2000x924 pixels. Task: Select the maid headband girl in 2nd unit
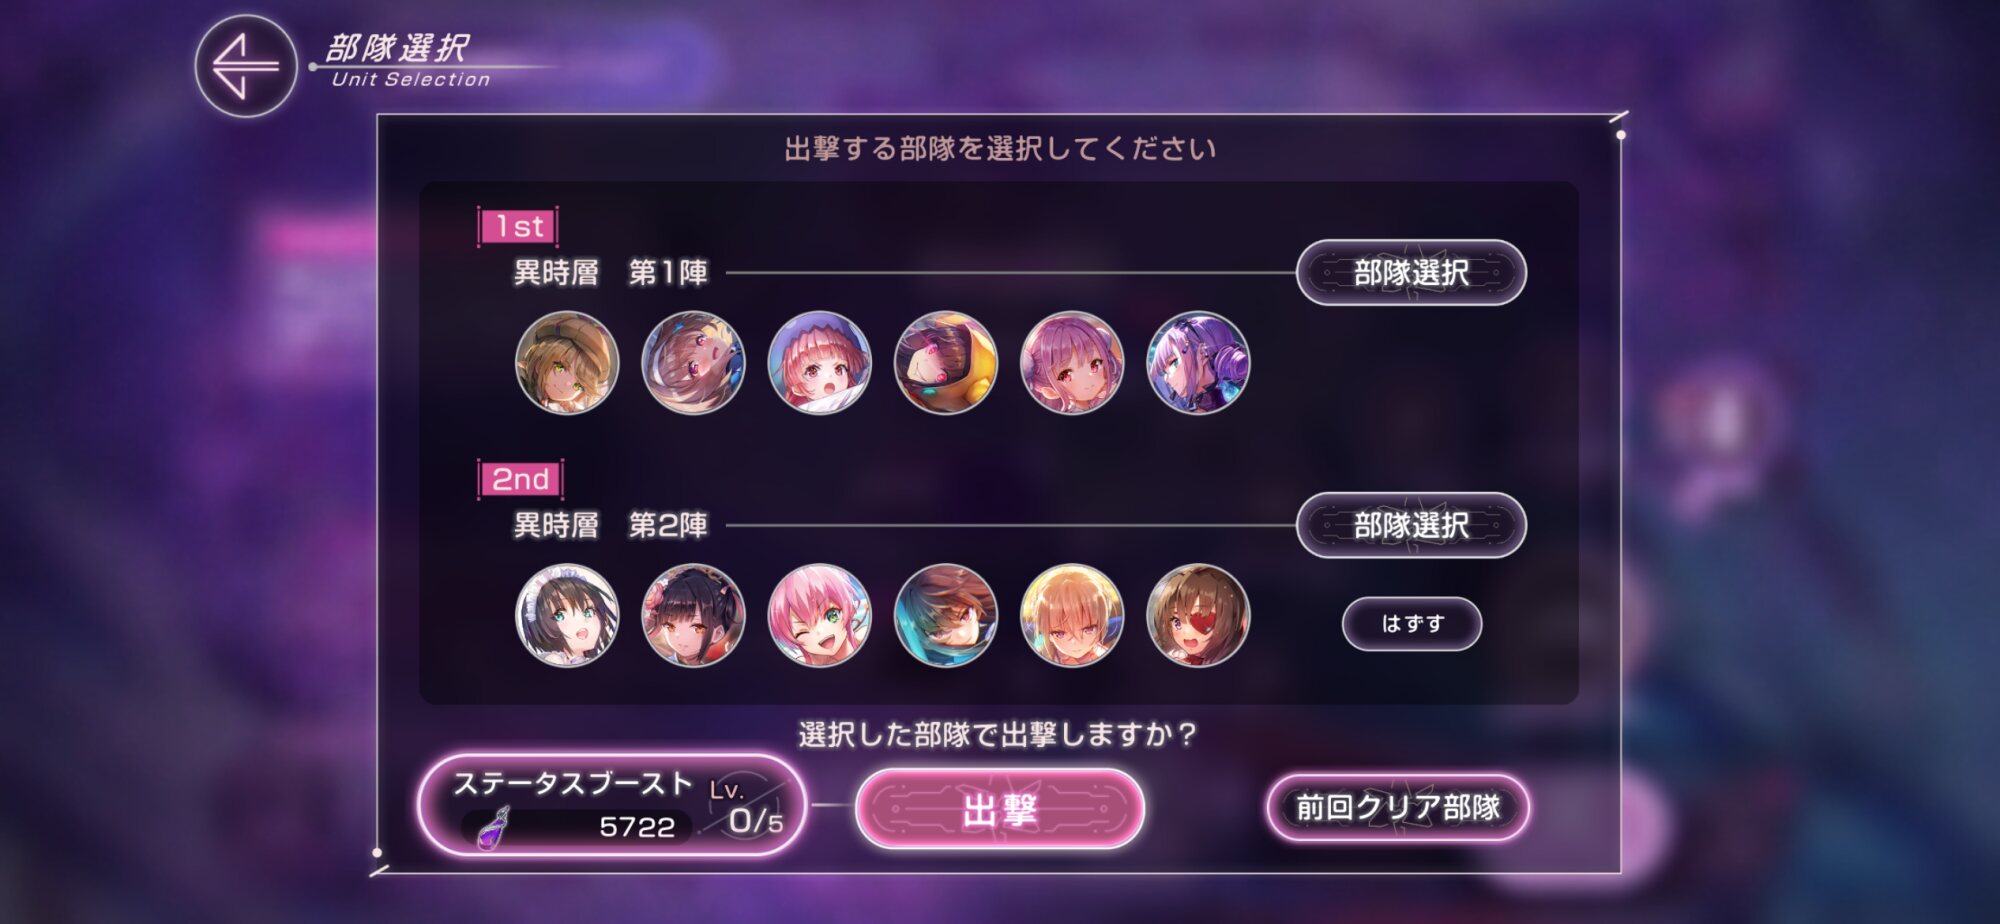coord(567,615)
